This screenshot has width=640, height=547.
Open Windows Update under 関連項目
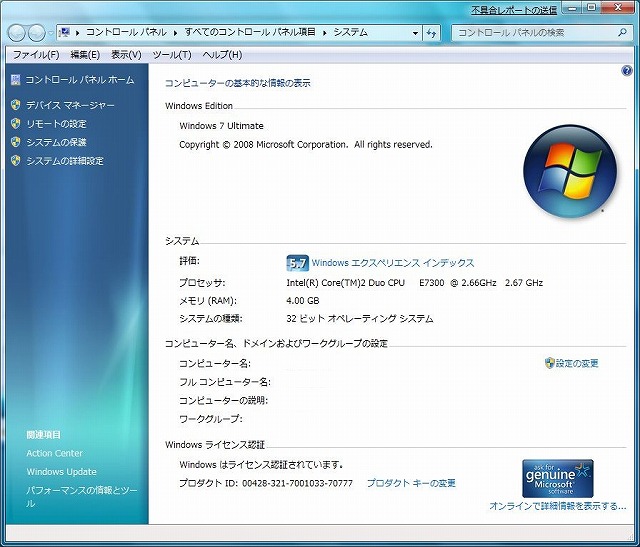(62, 471)
